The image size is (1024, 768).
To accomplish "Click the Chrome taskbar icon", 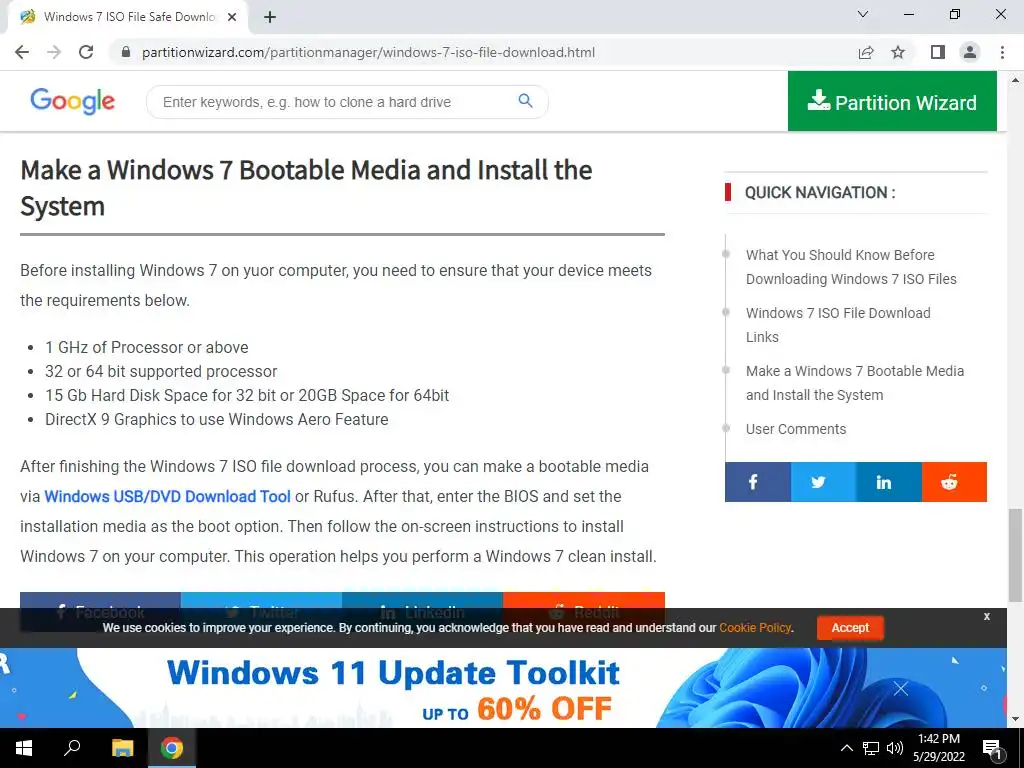I will point(172,748).
